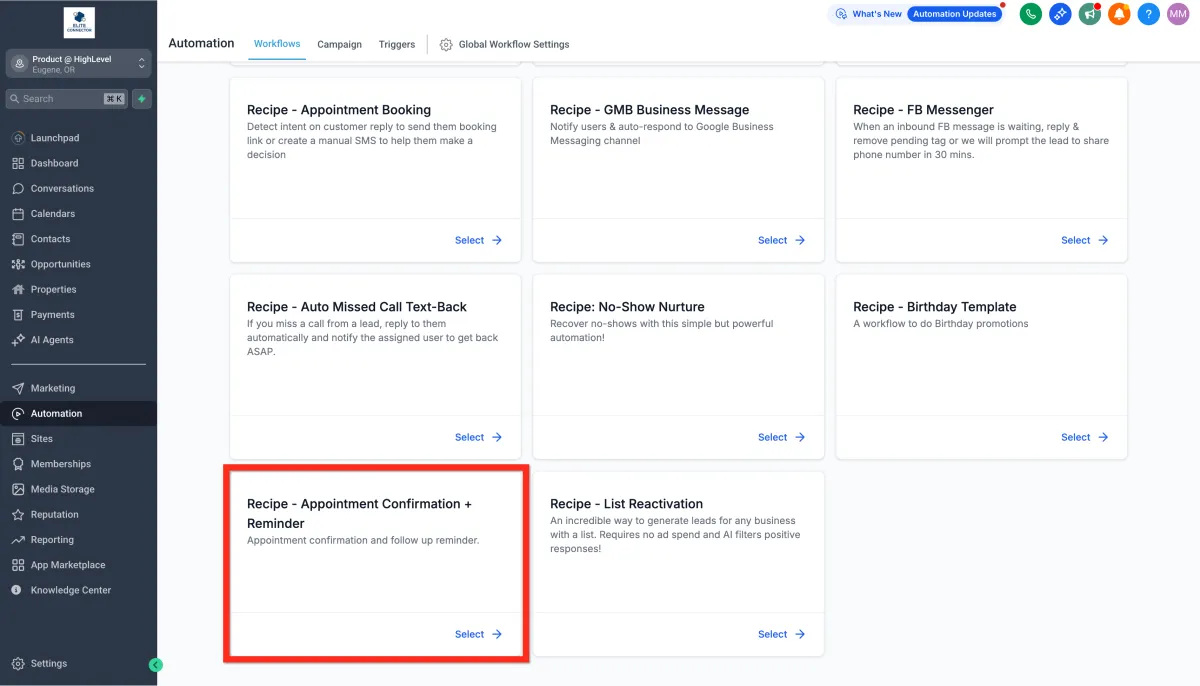Click the green phone dialer icon
This screenshot has height=686, width=1200.
coord(1030,14)
